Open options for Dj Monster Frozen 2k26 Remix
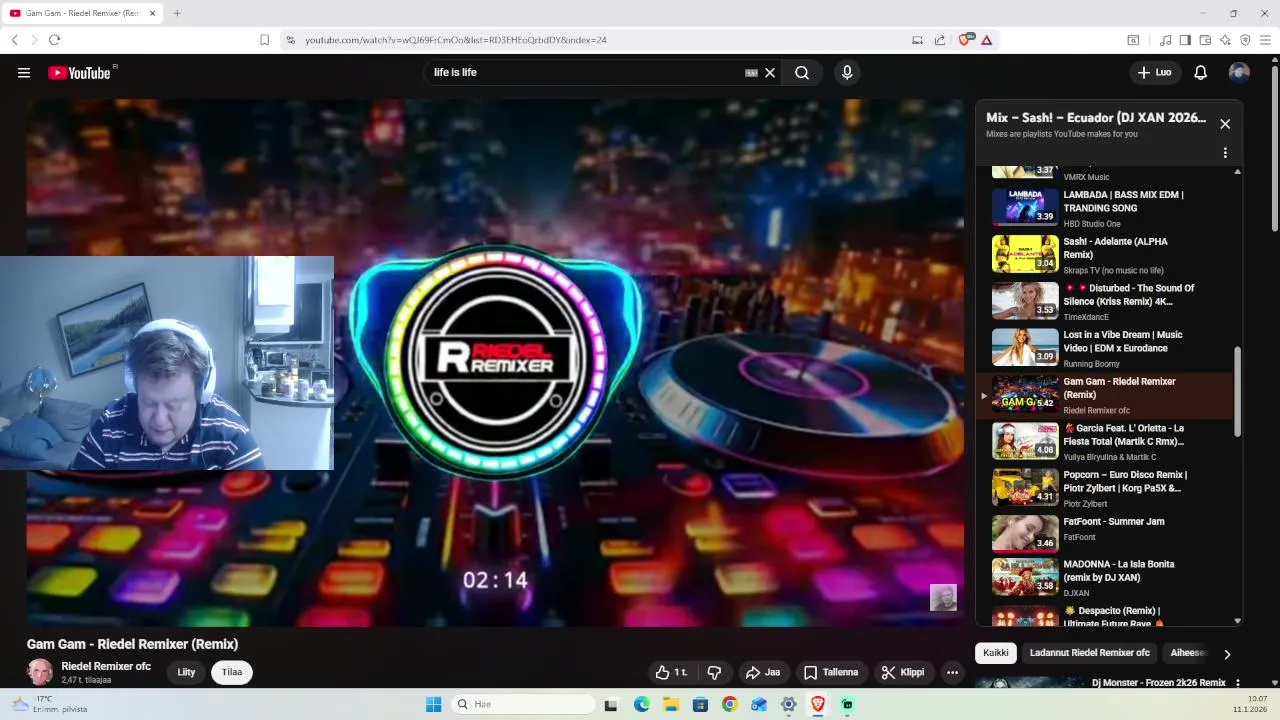Viewport: 1280px width, 720px height. click(1237, 683)
